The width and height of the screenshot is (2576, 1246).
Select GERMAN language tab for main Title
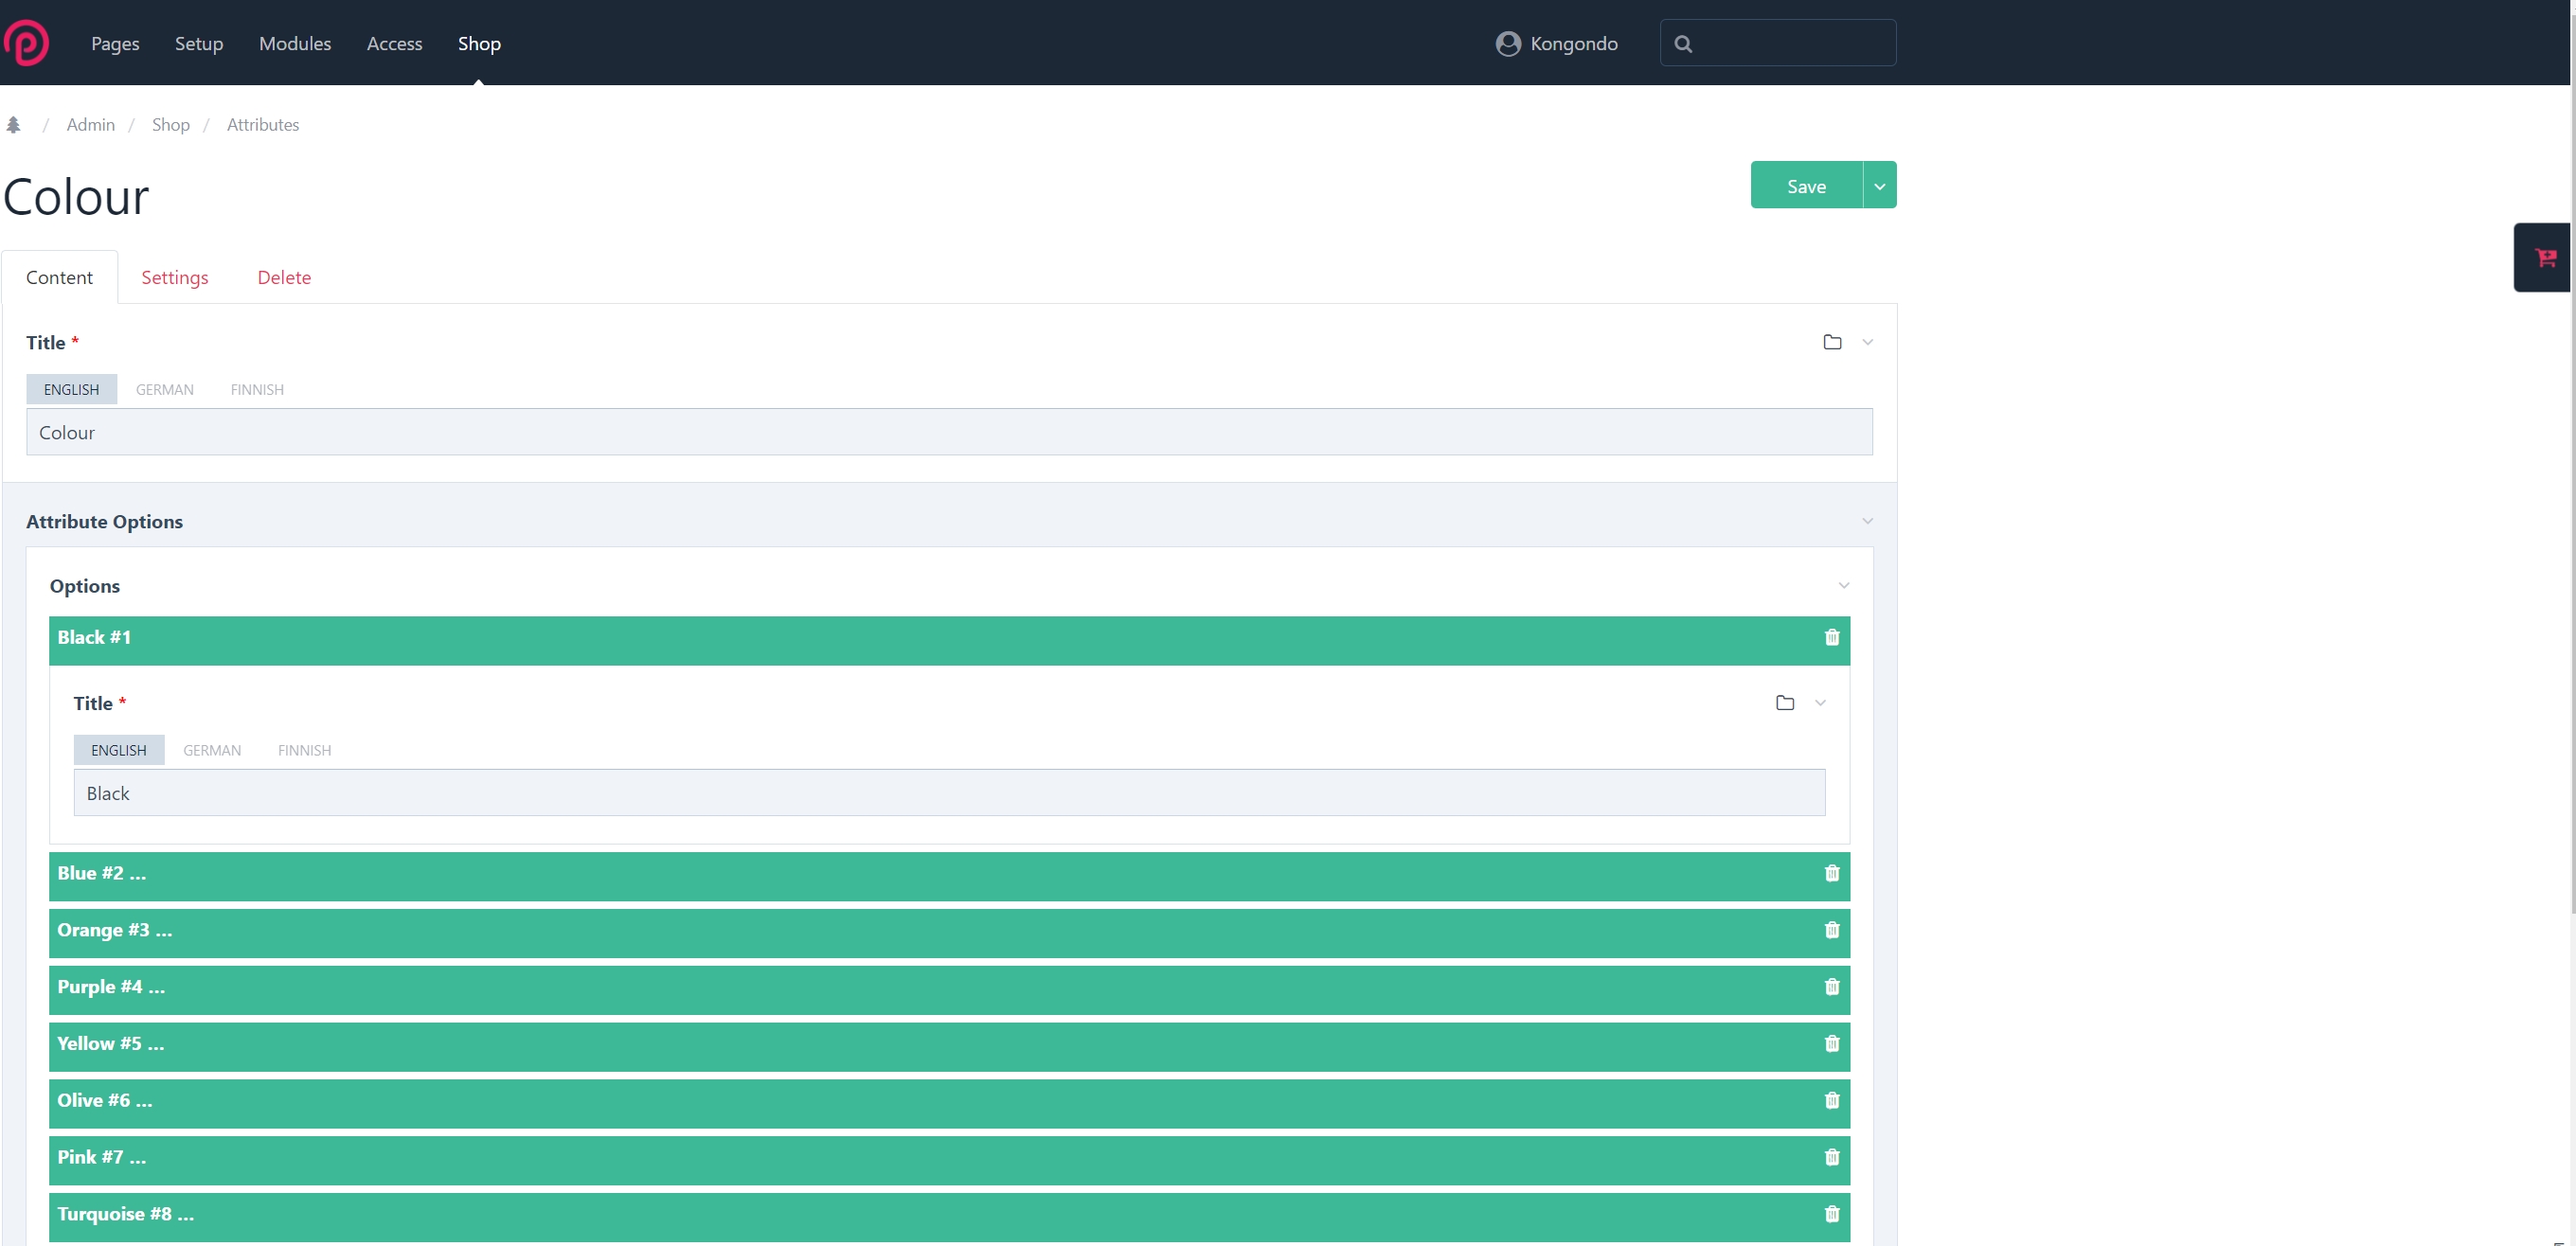[165, 389]
